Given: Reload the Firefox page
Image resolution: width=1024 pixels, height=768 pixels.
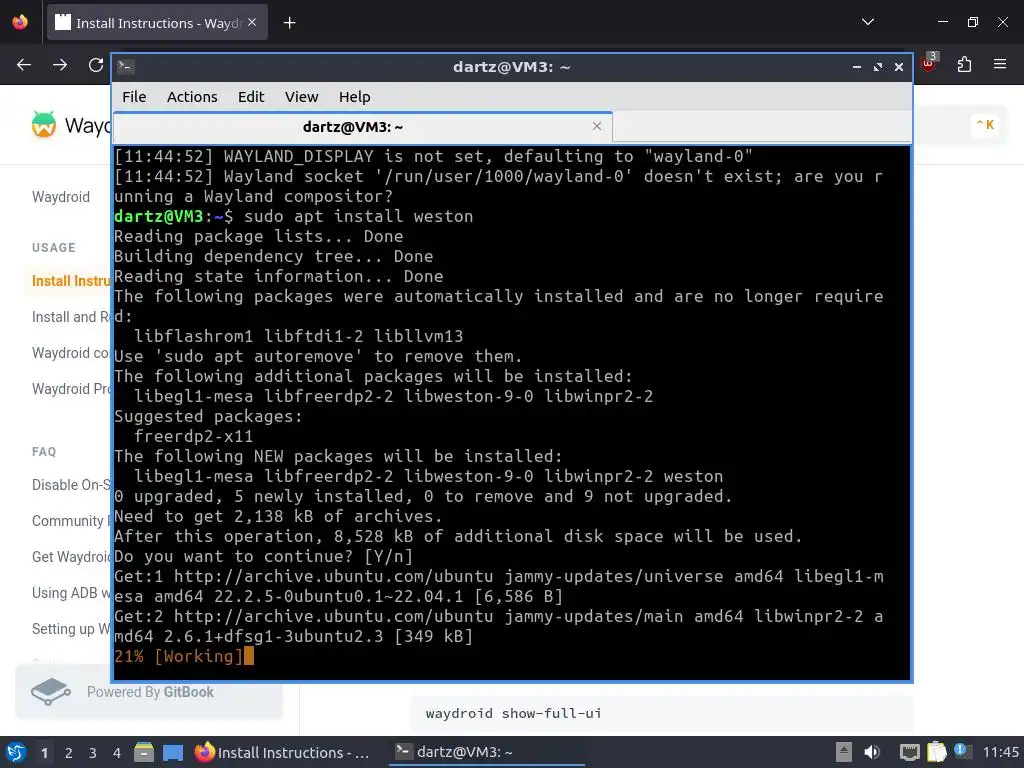Looking at the screenshot, I should coord(96,65).
